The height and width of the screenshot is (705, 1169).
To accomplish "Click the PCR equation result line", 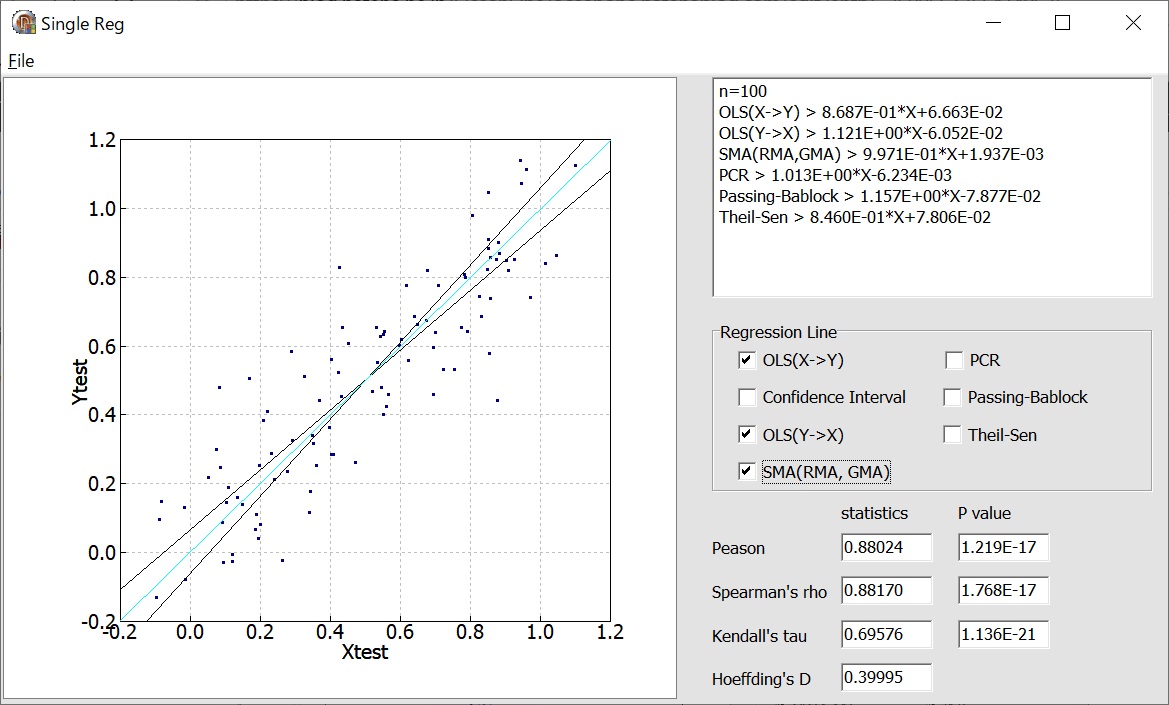I will [835, 175].
